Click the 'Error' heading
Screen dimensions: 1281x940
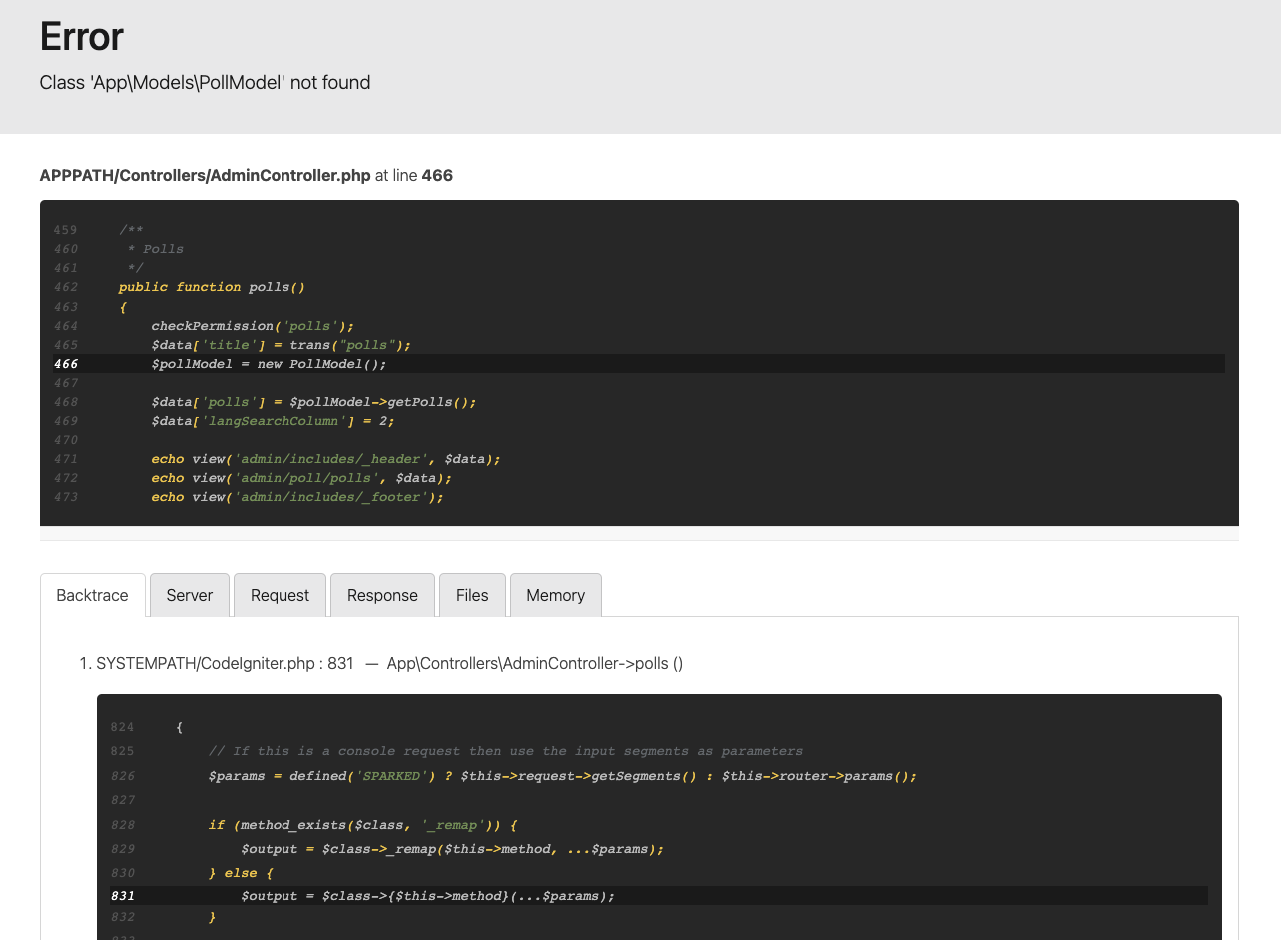coord(82,37)
